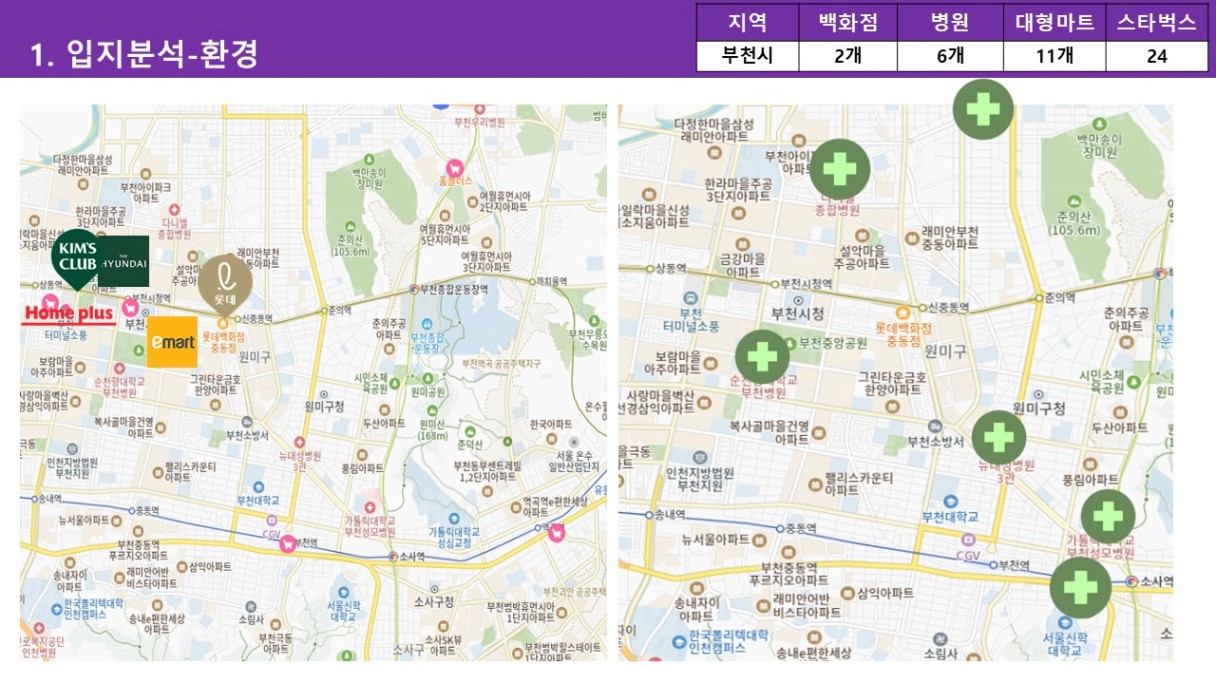Click the red Home plus logo
Viewport: 1216px width, 684px height.
click(70, 314)
